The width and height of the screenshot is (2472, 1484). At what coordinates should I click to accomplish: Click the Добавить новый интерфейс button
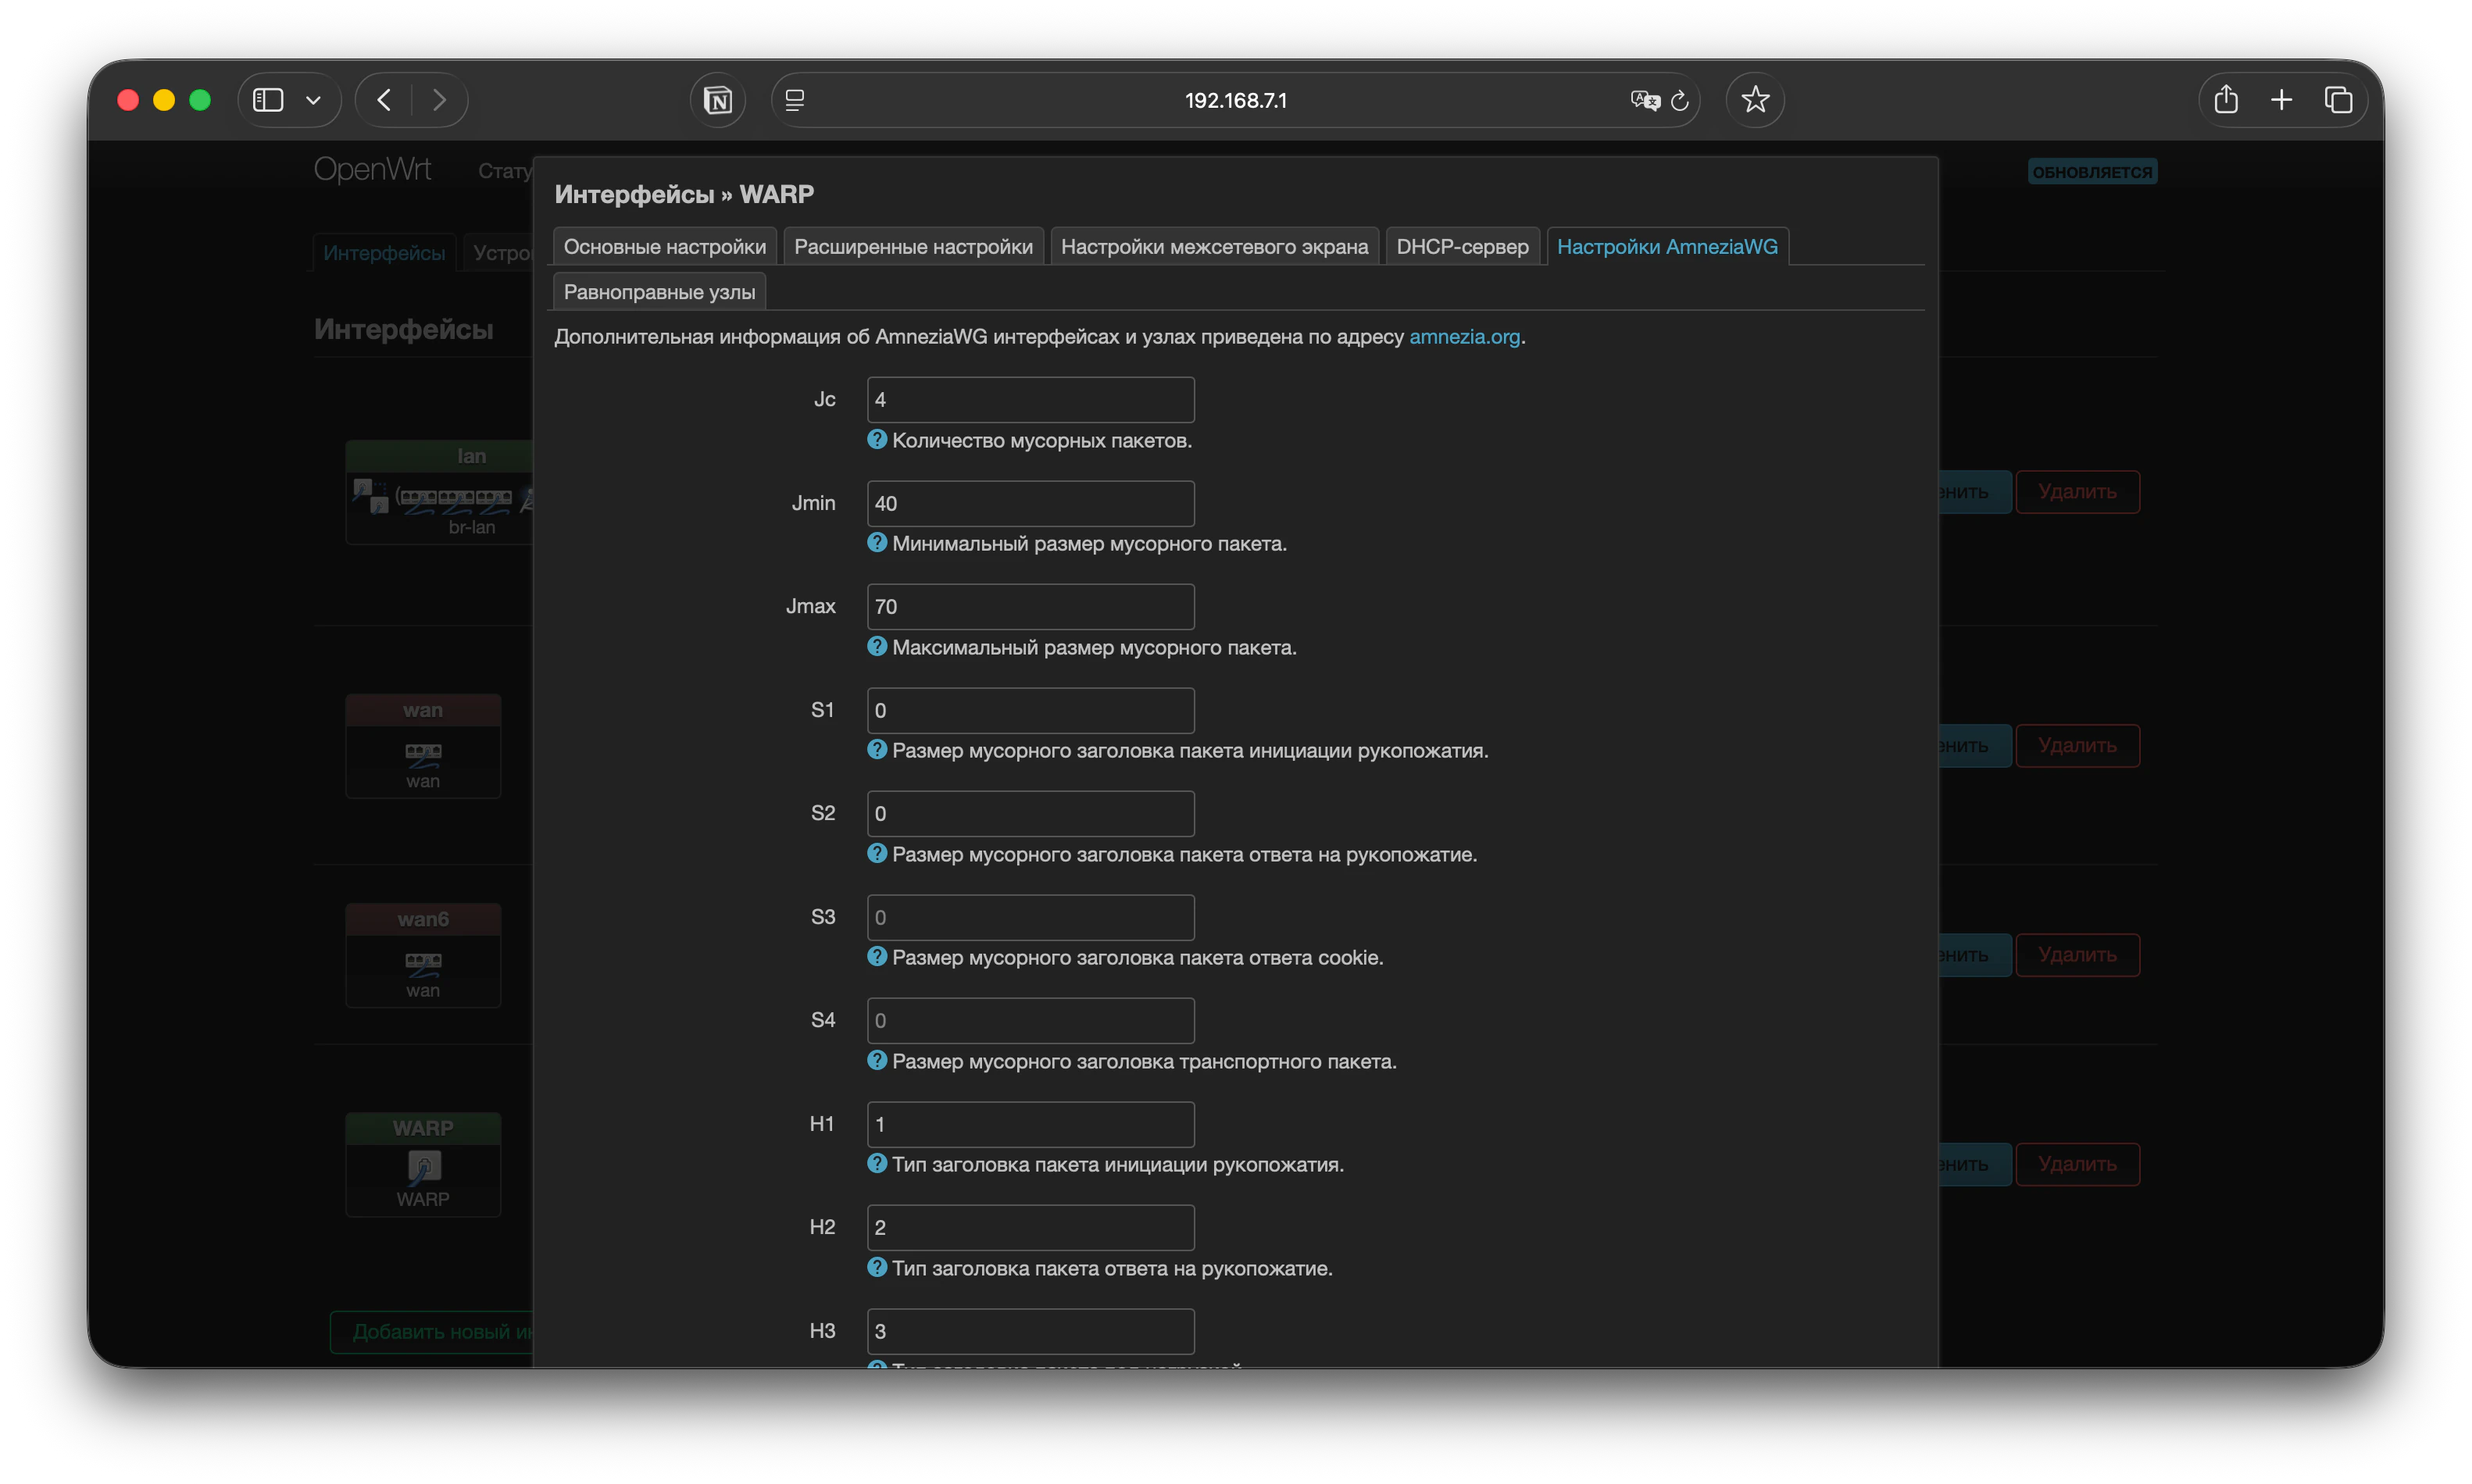(x=432, y=1332)
